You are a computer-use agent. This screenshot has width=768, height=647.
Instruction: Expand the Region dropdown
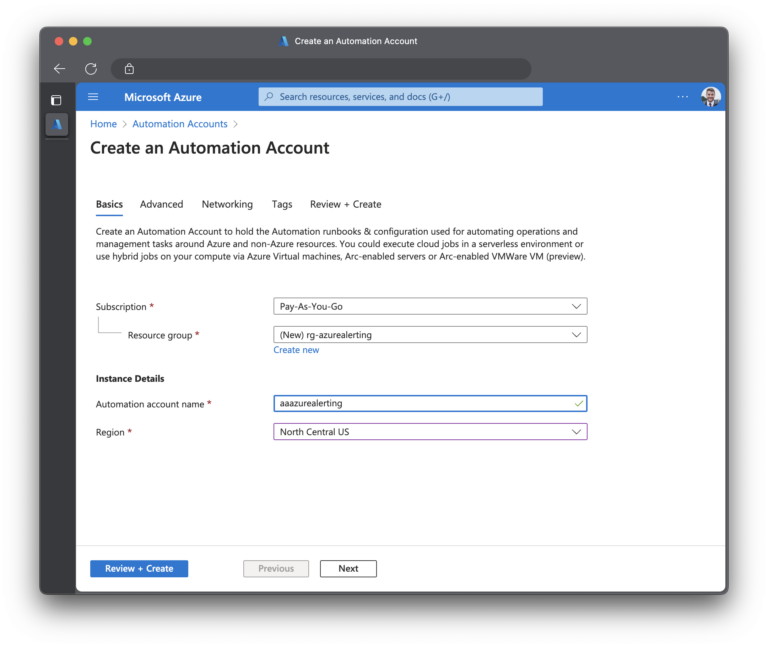[430, 432]
